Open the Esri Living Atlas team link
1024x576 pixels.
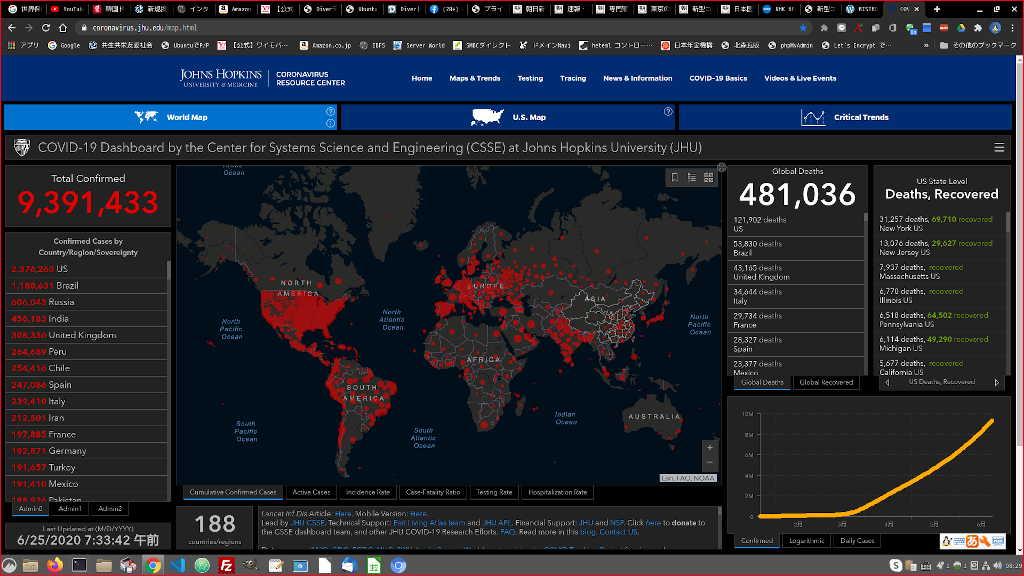[x=429, y=523]
